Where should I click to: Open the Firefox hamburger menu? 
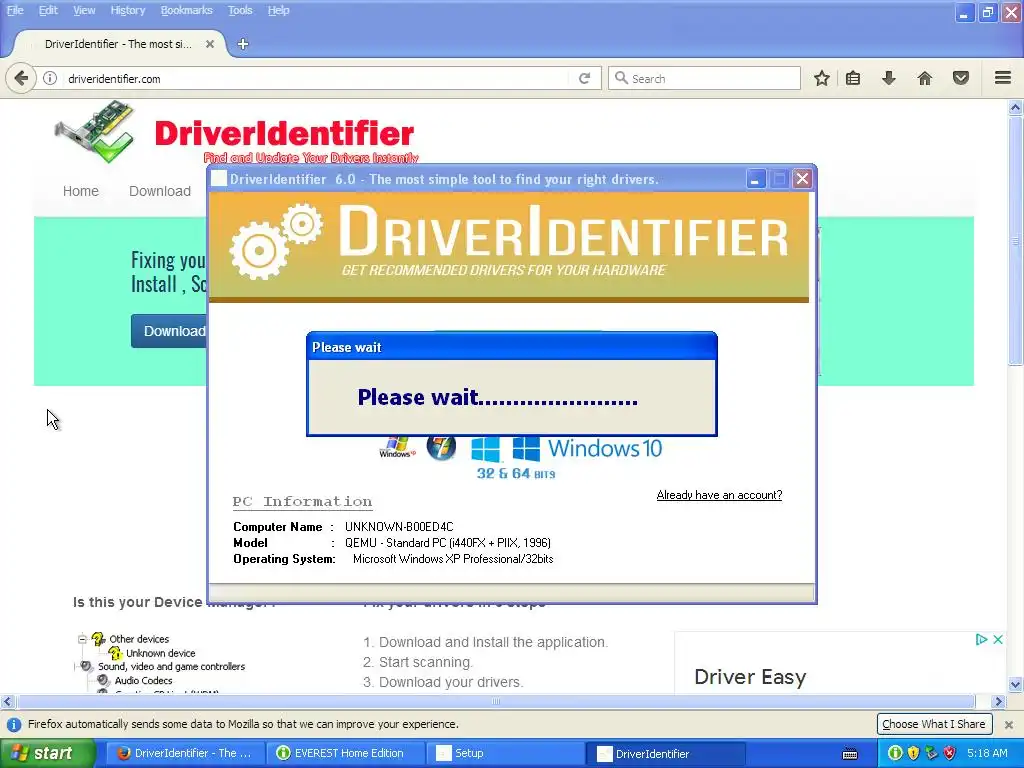pyautogui.click(x=1003, y=78)
